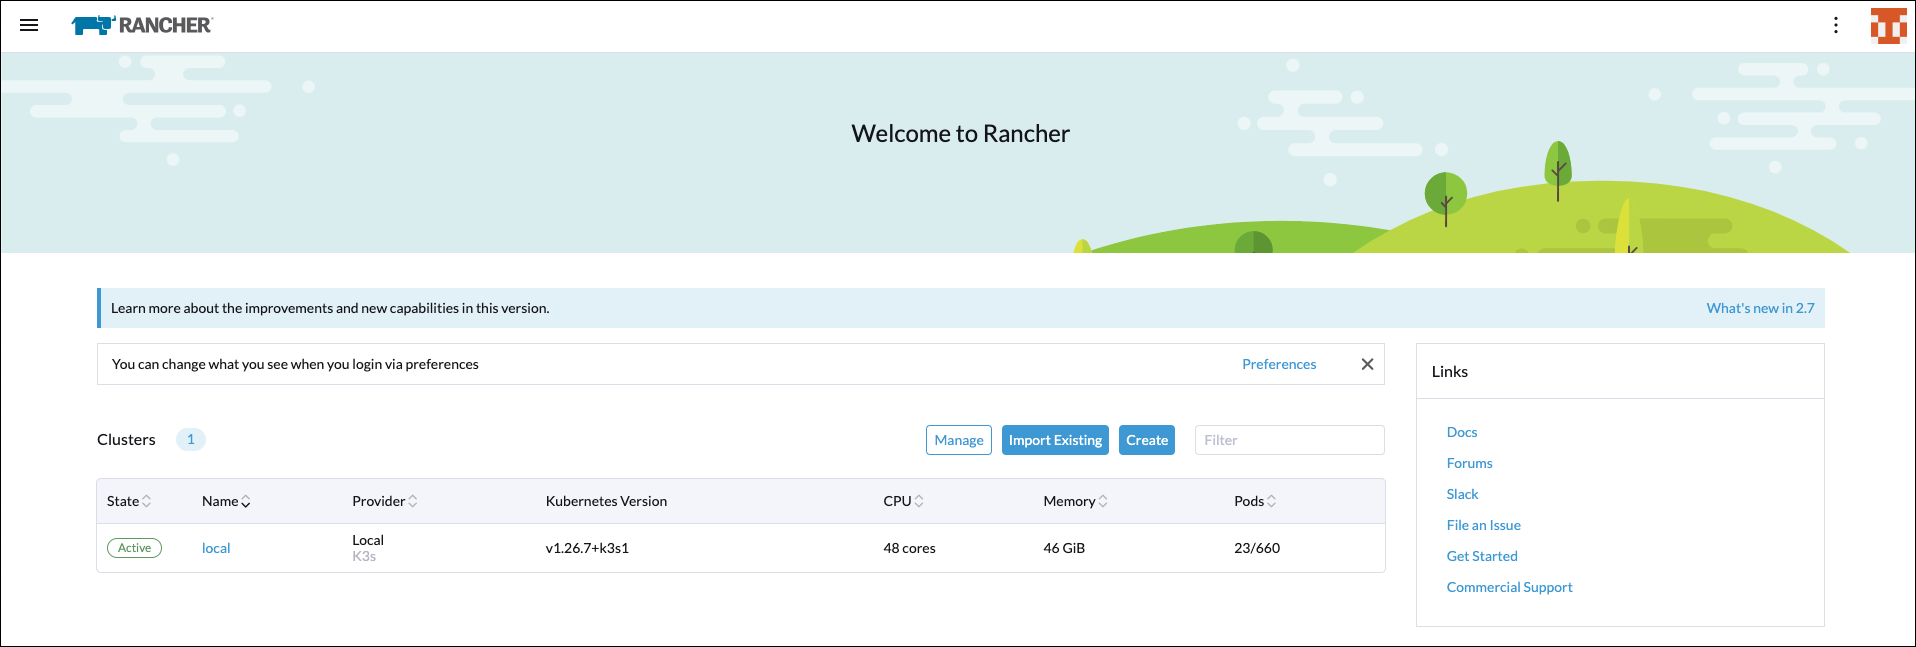Click the Active state badge
1916x647 pixels.
click(x=134, y=548)
